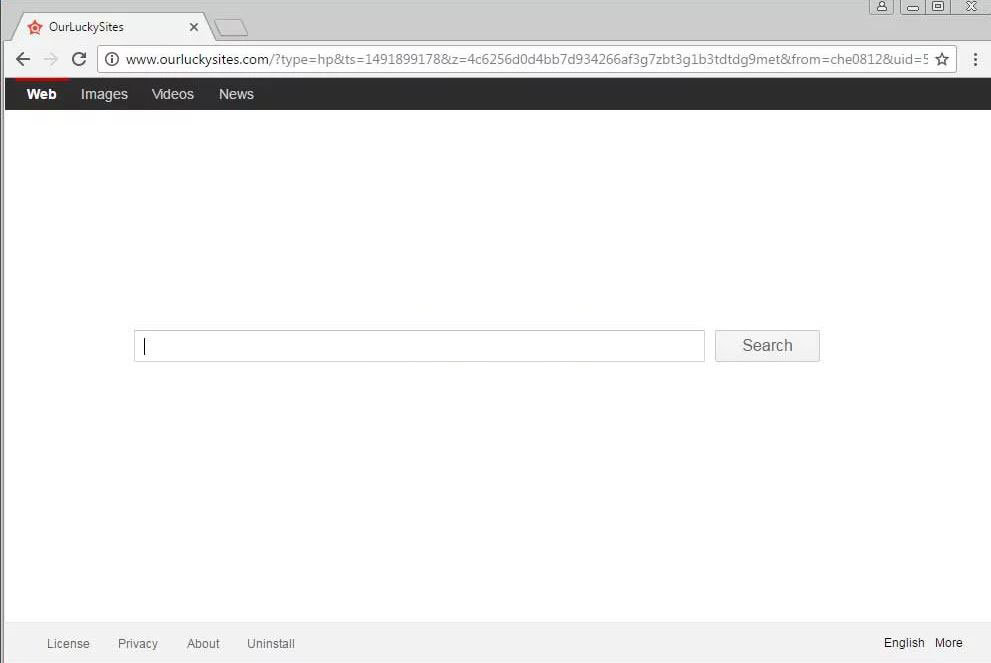This screenshot has width=991, height=663.
Task: Go back using the browser back arrow
Action: 23,59
